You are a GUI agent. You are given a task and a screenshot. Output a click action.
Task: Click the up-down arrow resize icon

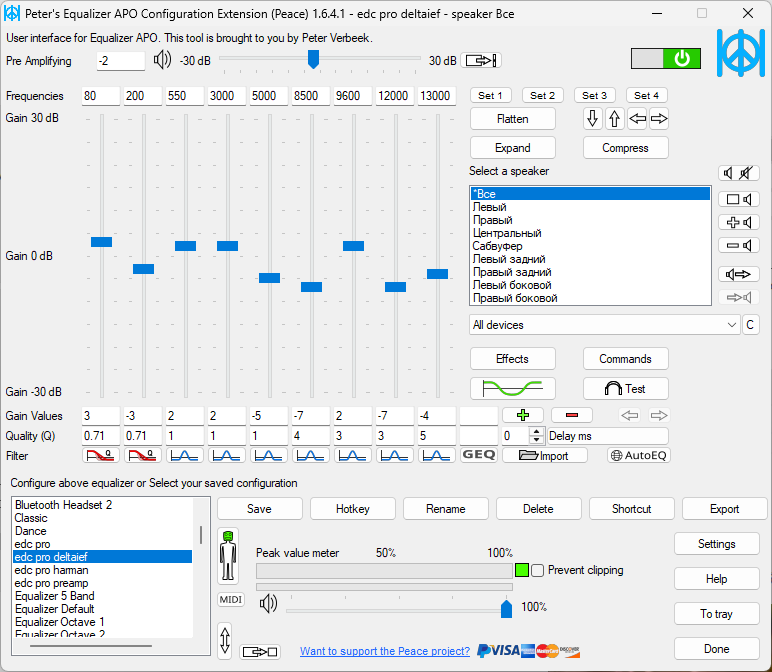click(225, 640)
